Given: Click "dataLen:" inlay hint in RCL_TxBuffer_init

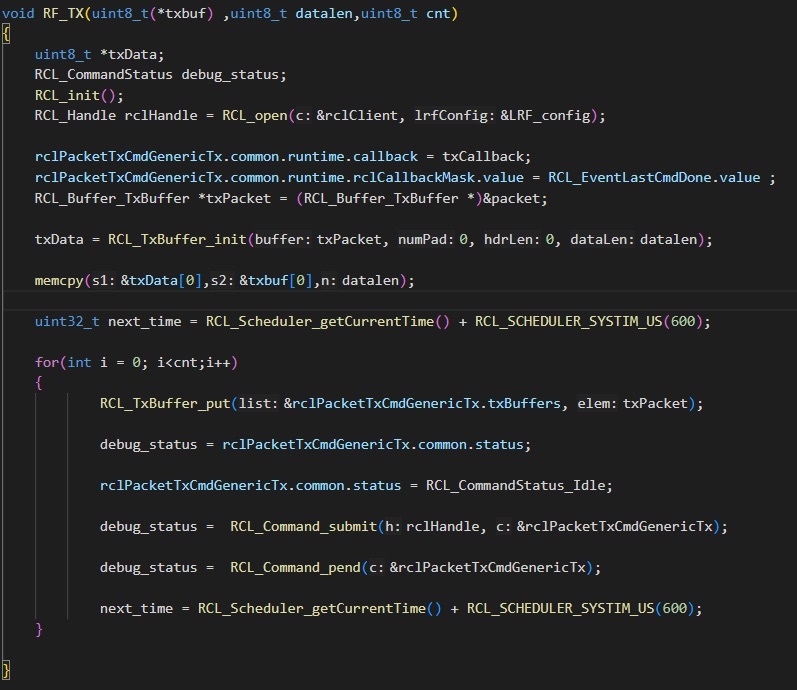Looking at the screenshot, I should click(x=602, y=239).
